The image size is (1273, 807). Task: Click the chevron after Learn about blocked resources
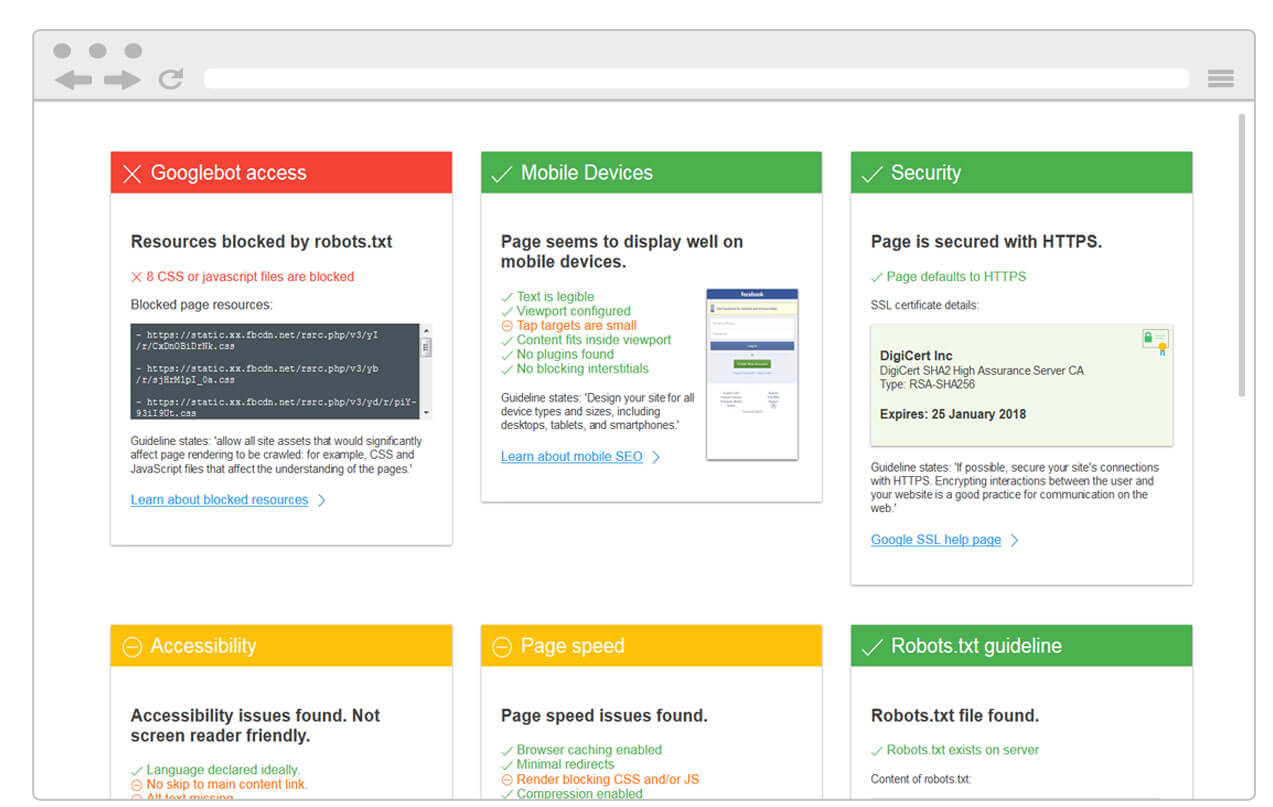tap(321, 500)
